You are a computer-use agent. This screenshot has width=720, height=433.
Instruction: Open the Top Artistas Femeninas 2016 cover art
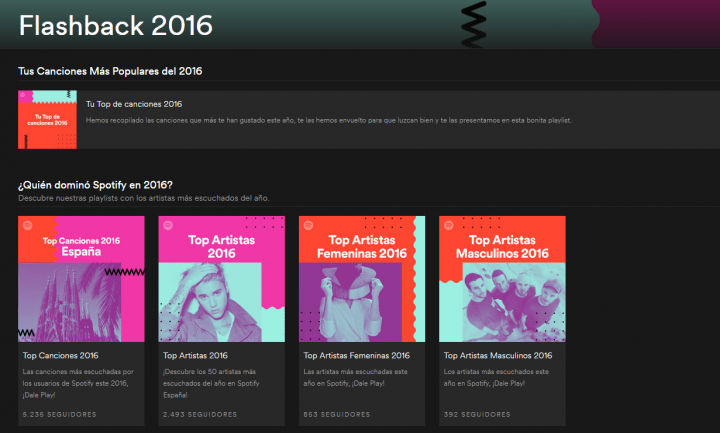click(362, 279)
